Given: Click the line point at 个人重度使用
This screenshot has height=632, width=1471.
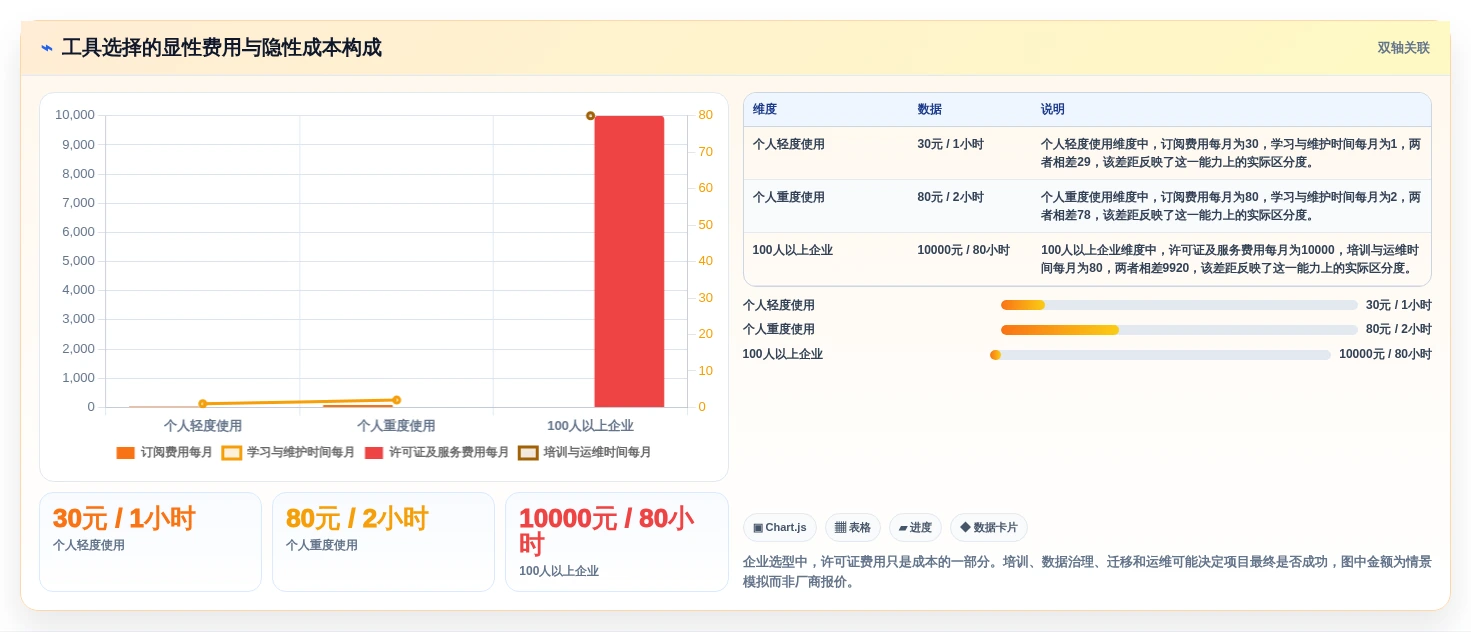Looking at the screenshot, I should 396,400.
